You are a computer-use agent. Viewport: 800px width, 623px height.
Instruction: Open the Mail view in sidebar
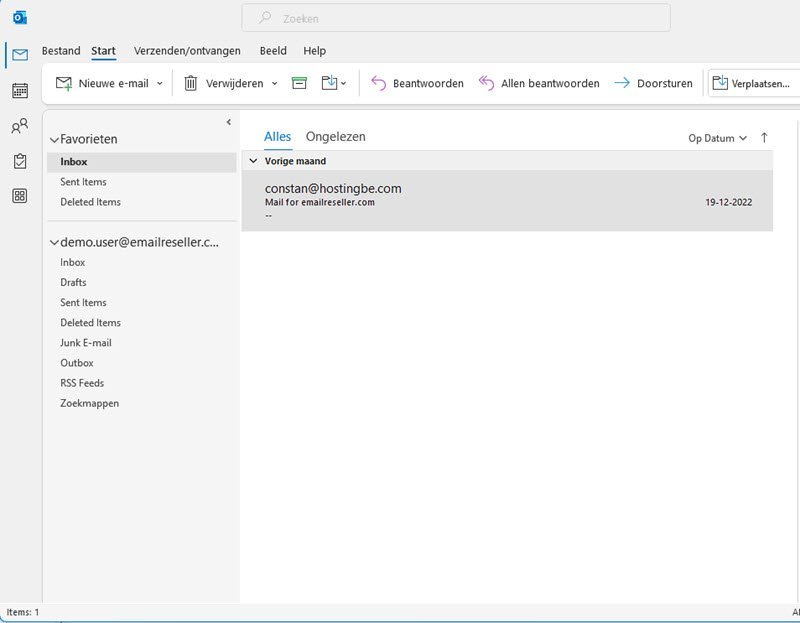pyautogui.click(x=20, y=55)
